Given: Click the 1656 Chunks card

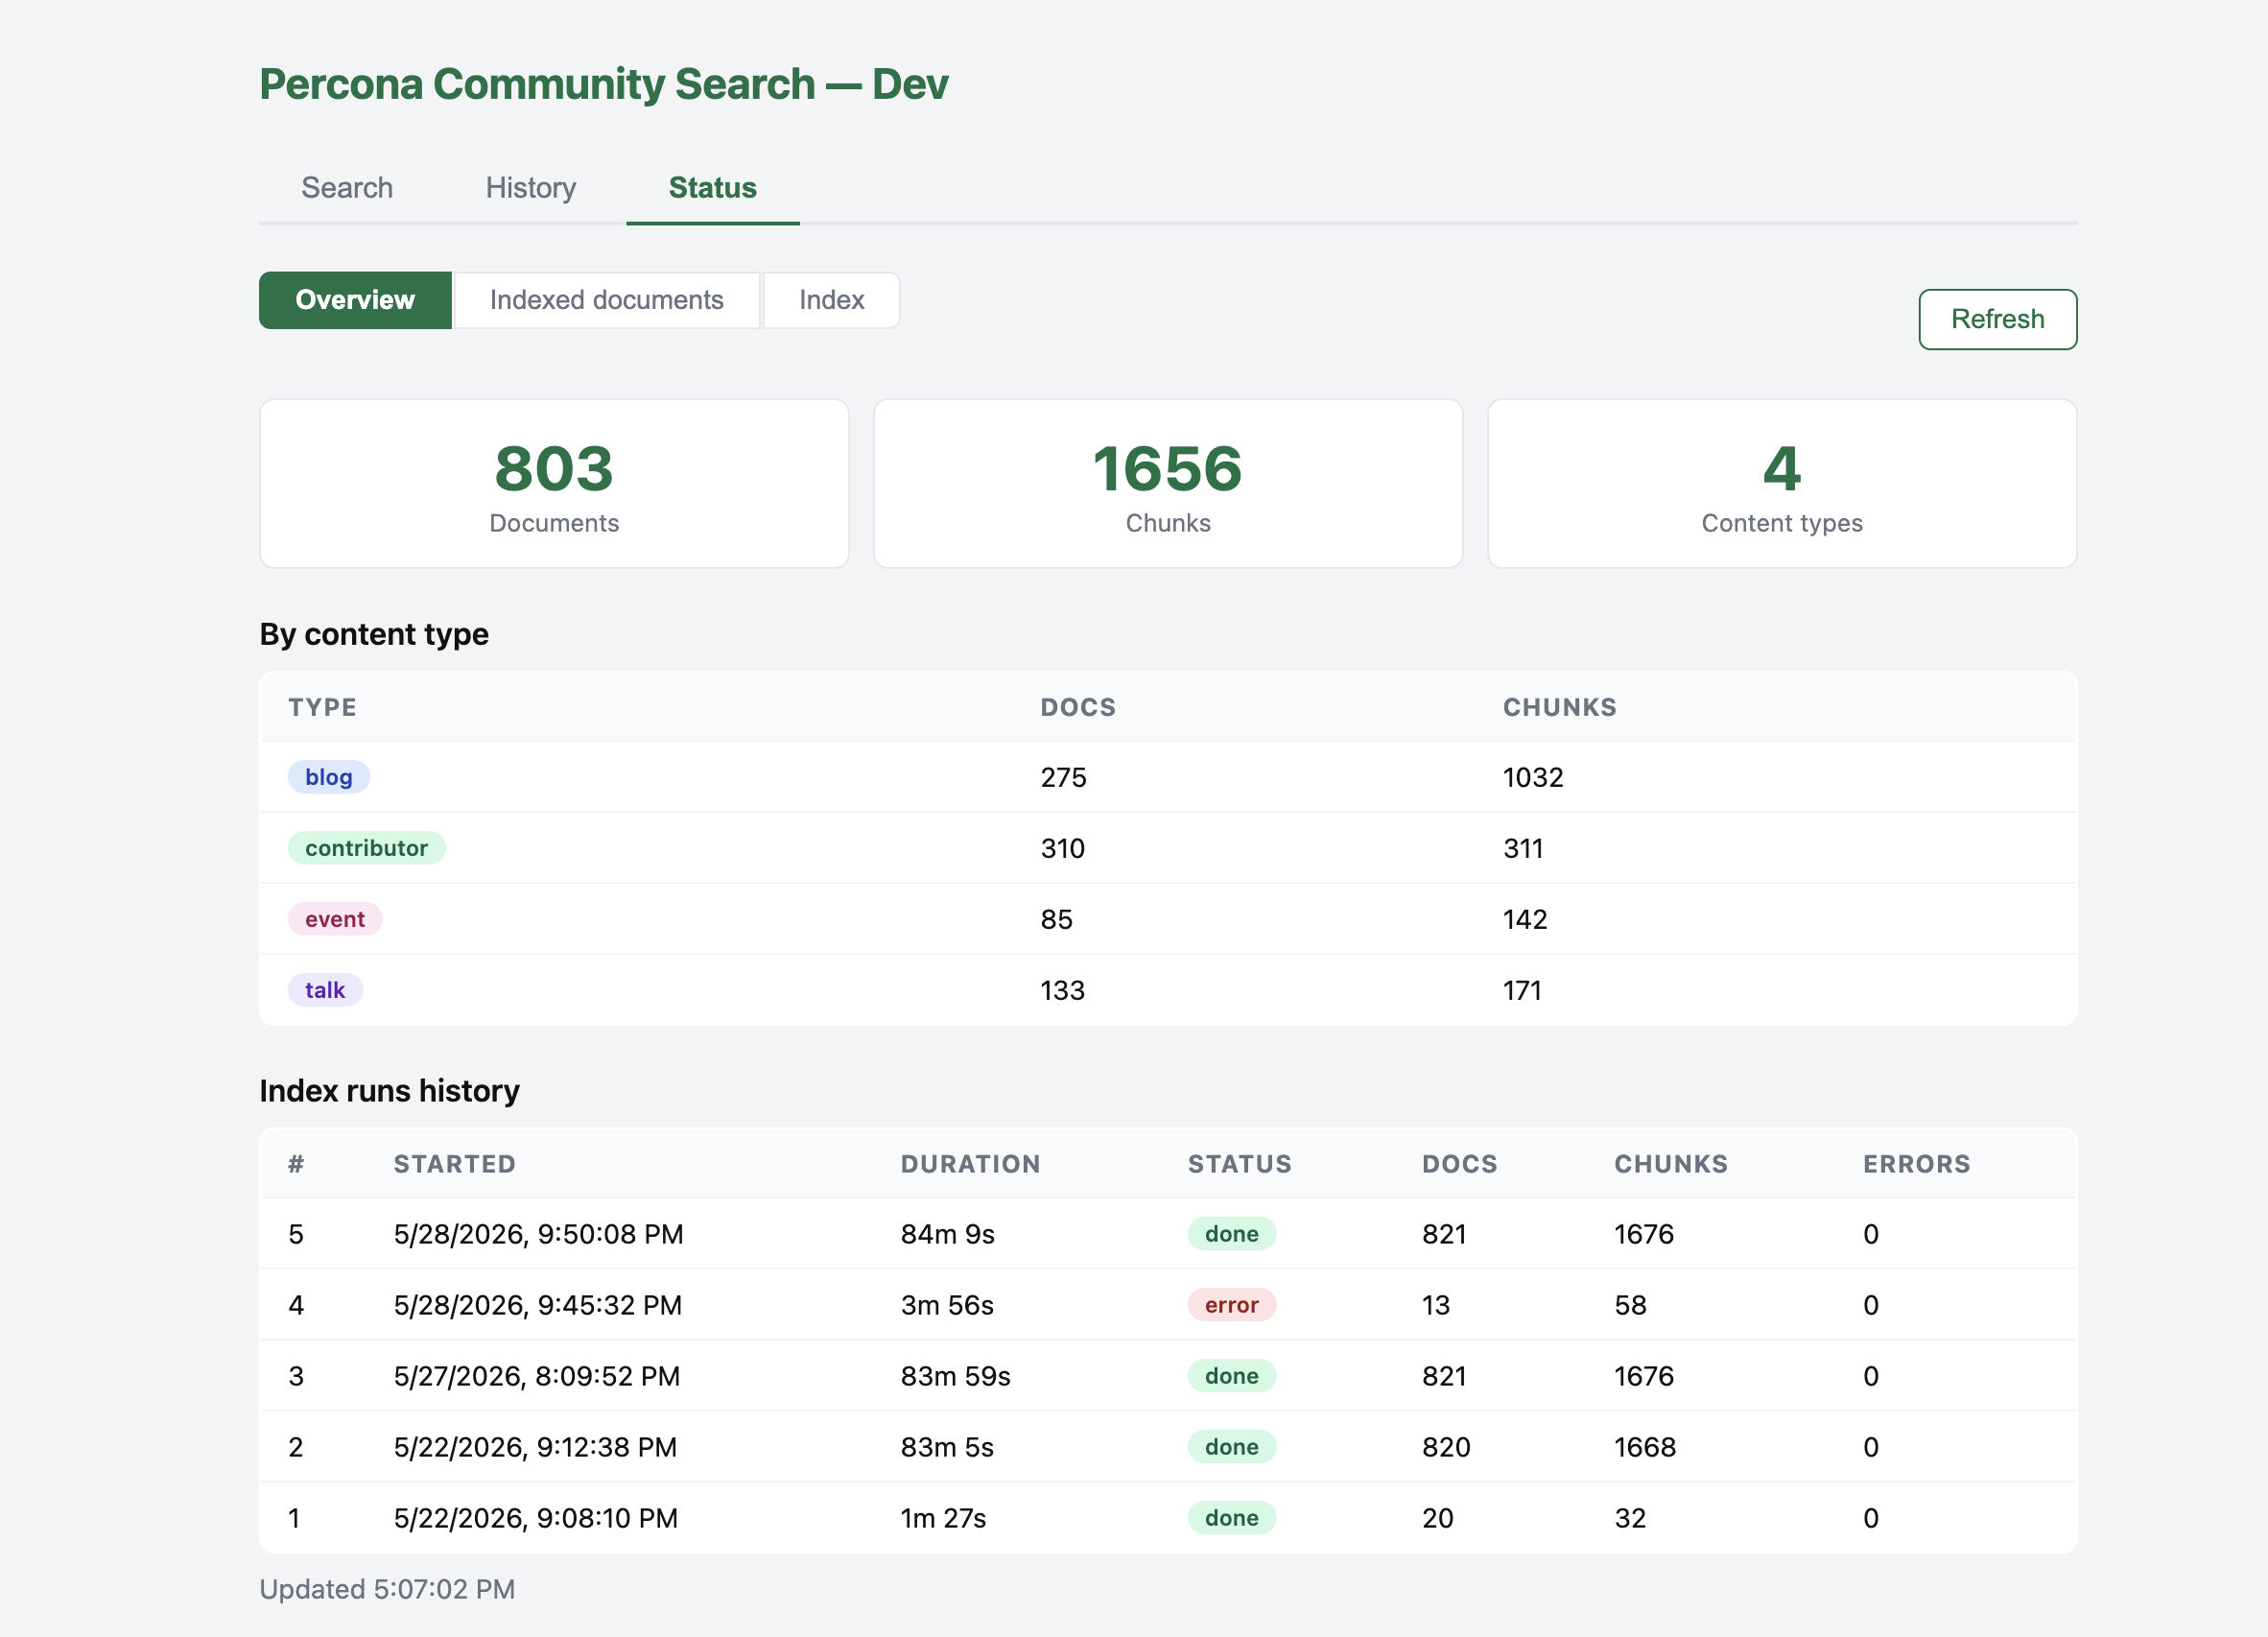Looking at the screenshot, I should pos(1168,484).
